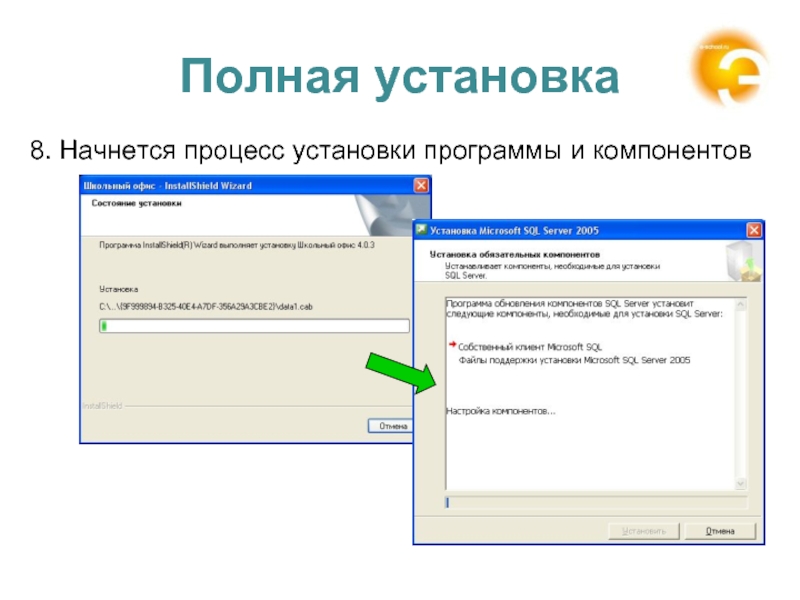Select Файлы поддержки установки Microsoft SQL Server 2005

574,360
